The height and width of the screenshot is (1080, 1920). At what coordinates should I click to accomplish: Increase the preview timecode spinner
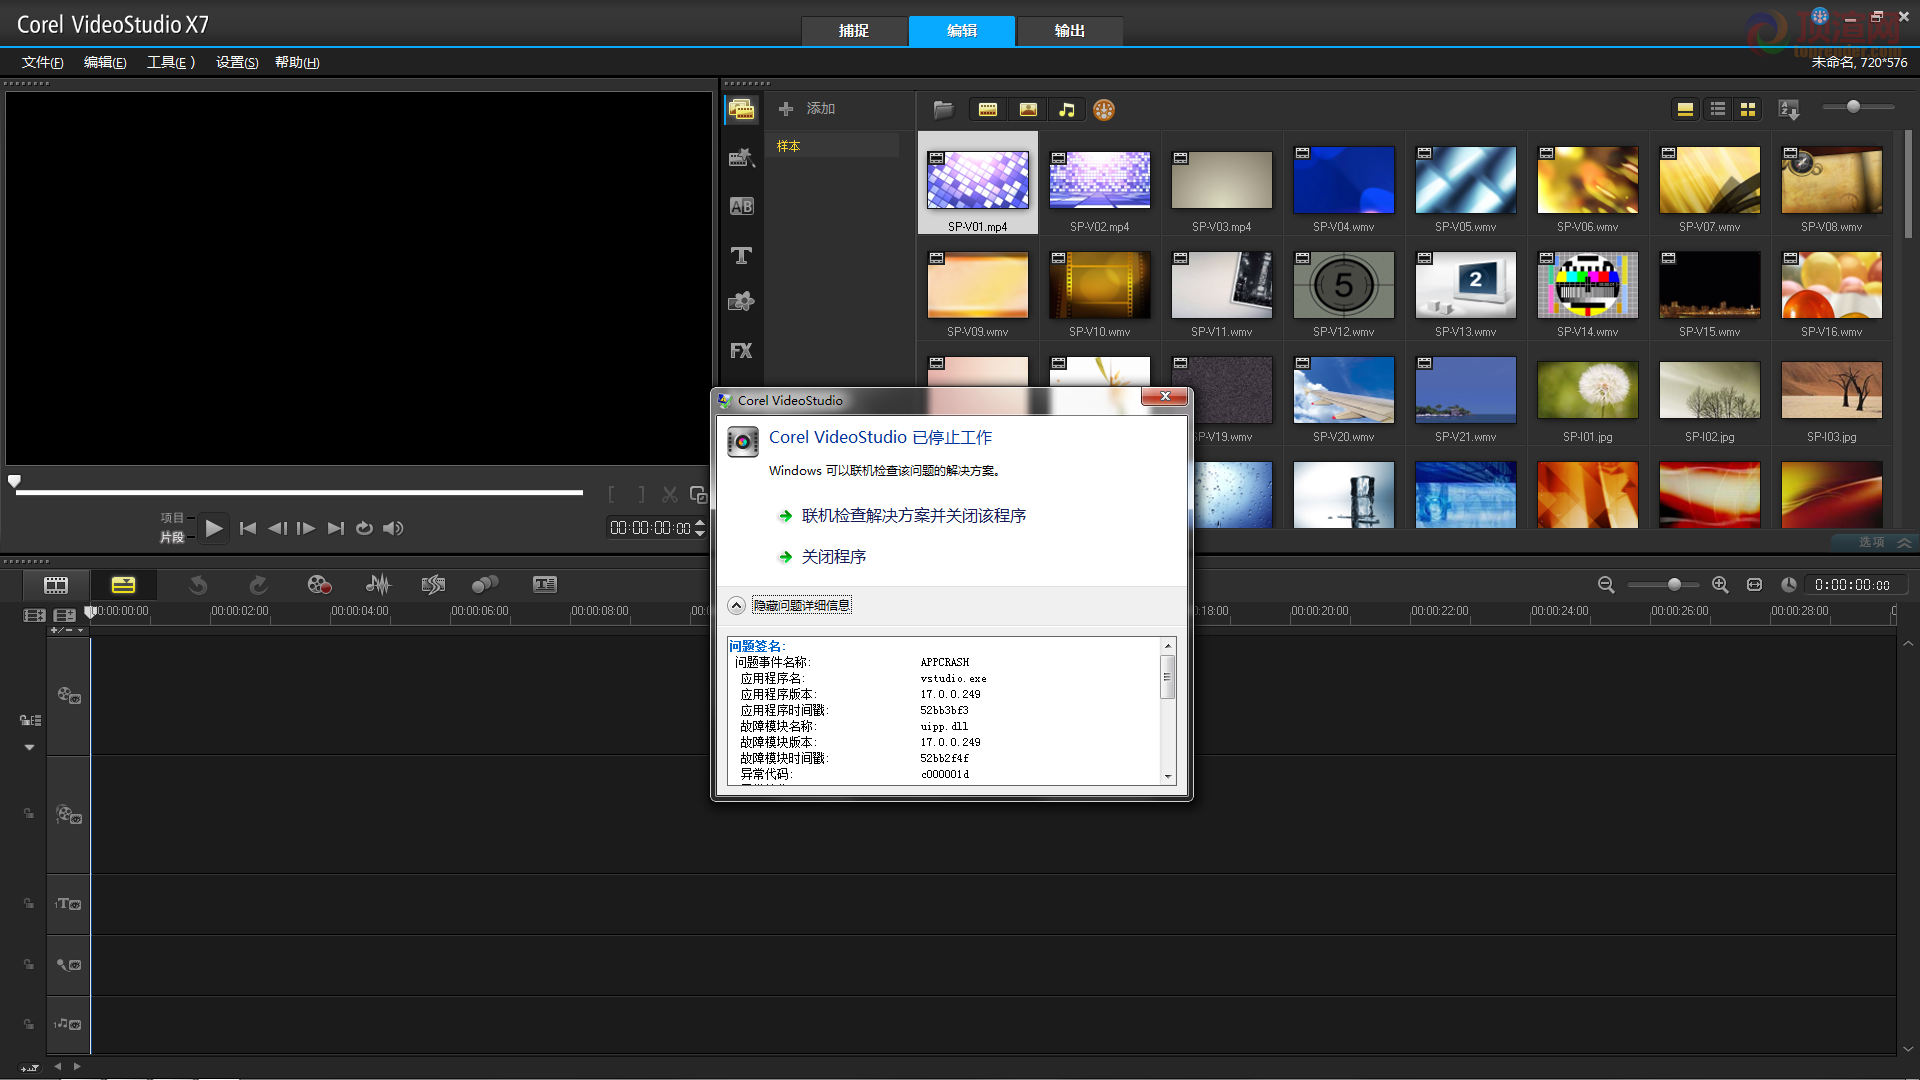[x=700, y=522]
